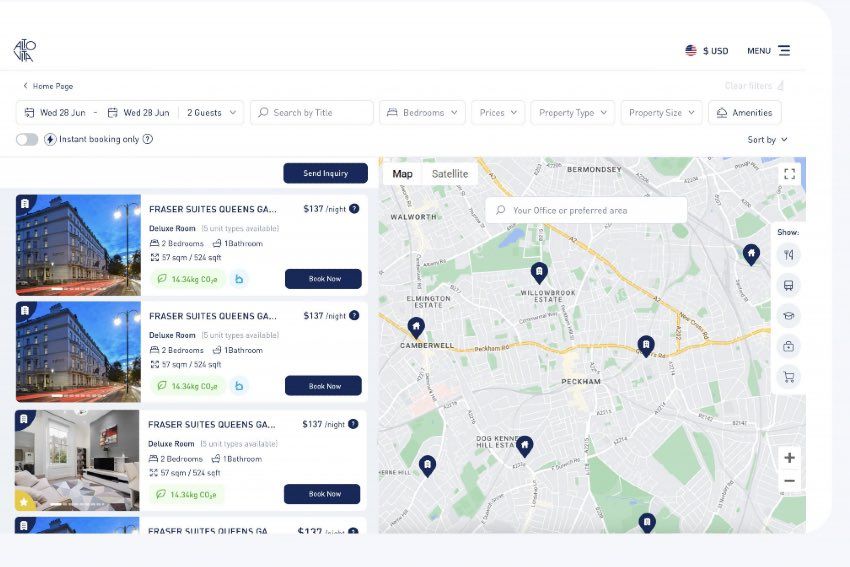The image size is (850, 567).
Task: Open check-in date Wed 28 Jun
Action: click(x=55, y=113)
